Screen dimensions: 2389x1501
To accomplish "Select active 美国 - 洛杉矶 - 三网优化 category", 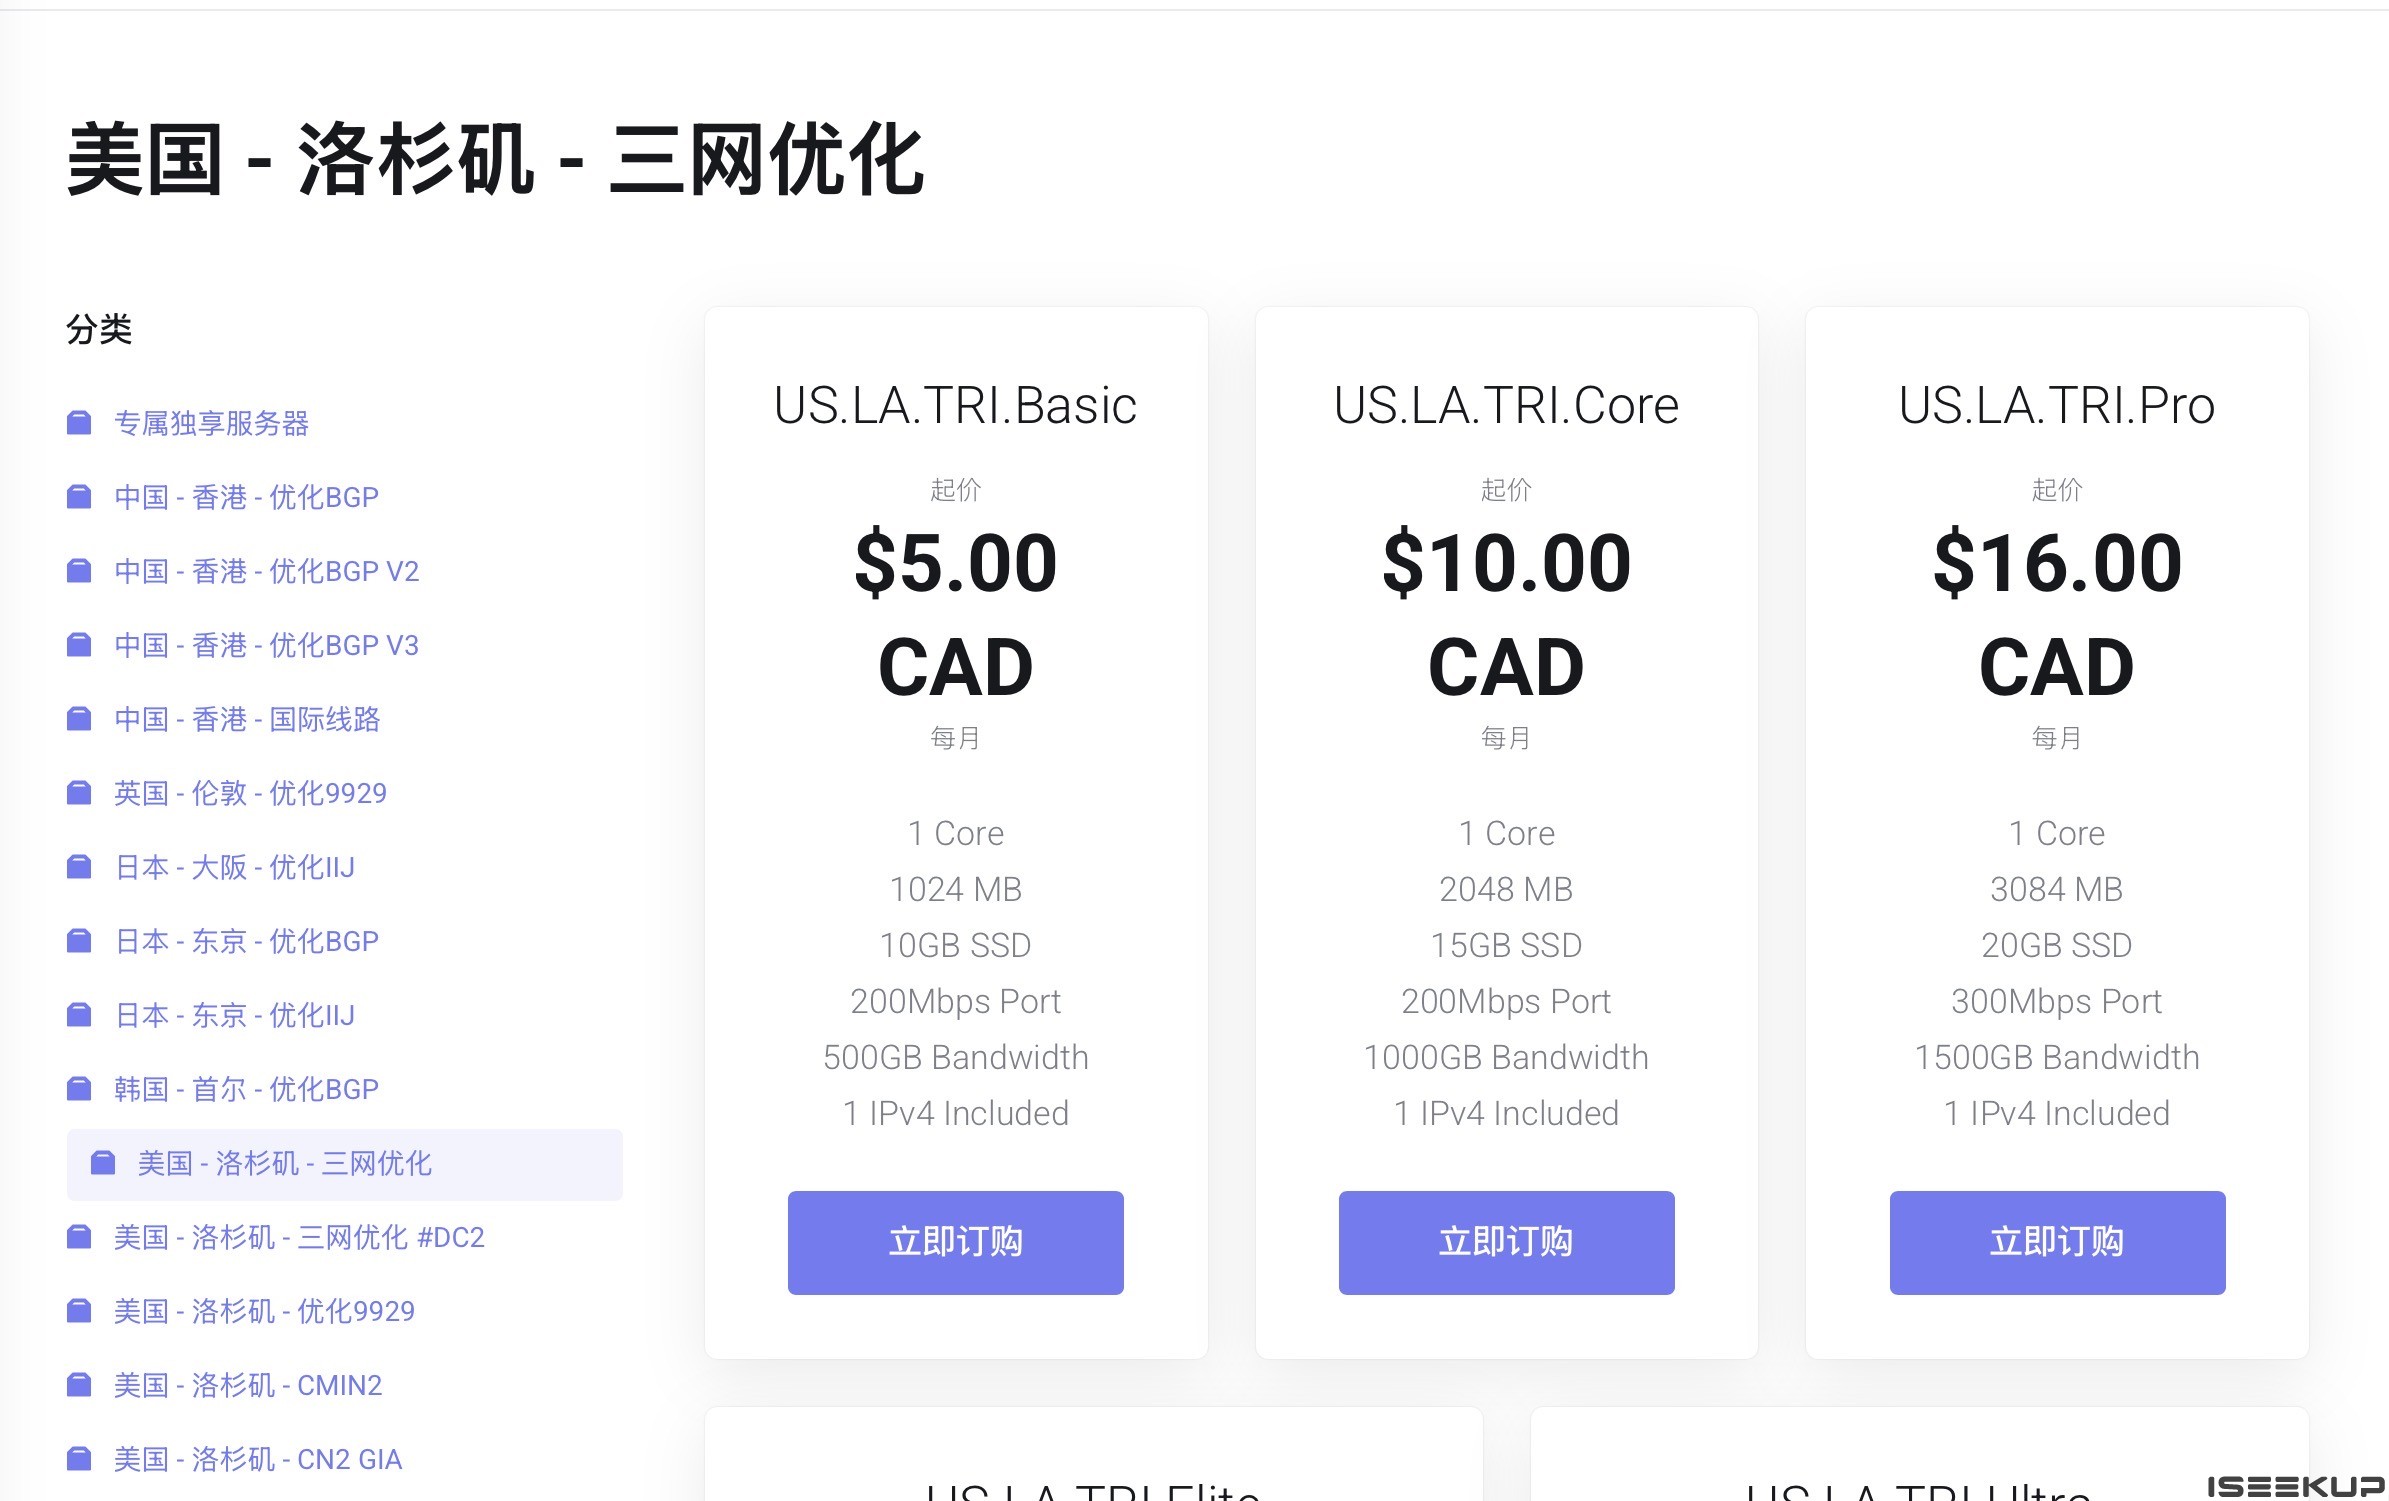I will tap(284, 1163).
